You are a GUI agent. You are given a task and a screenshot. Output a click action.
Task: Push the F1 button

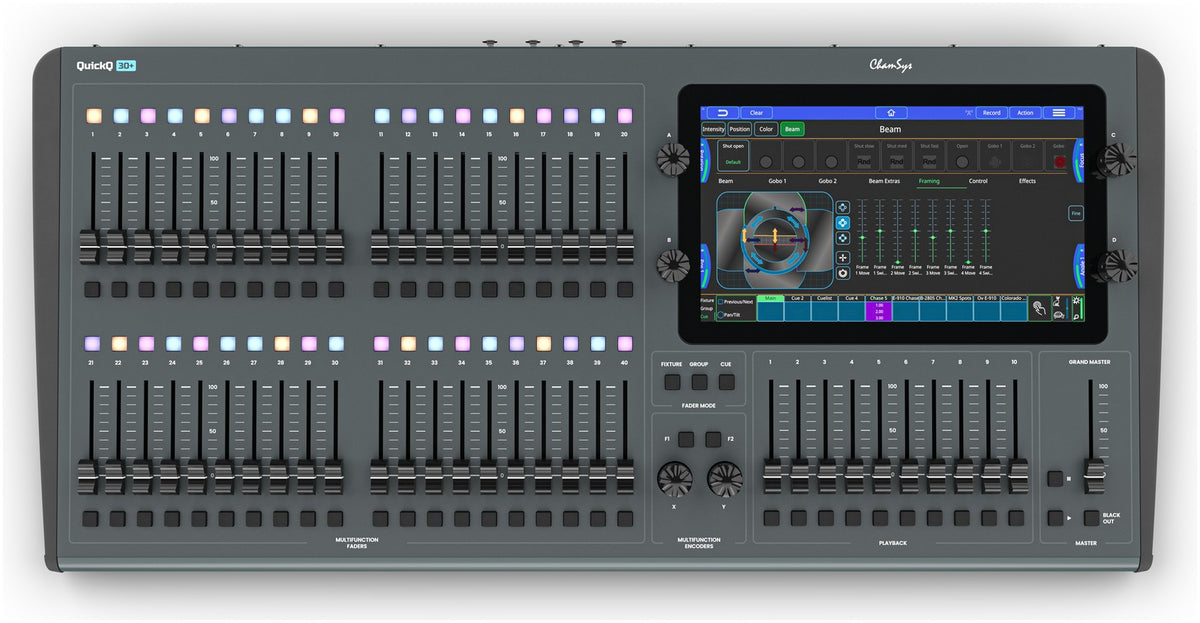pos(685,439)
